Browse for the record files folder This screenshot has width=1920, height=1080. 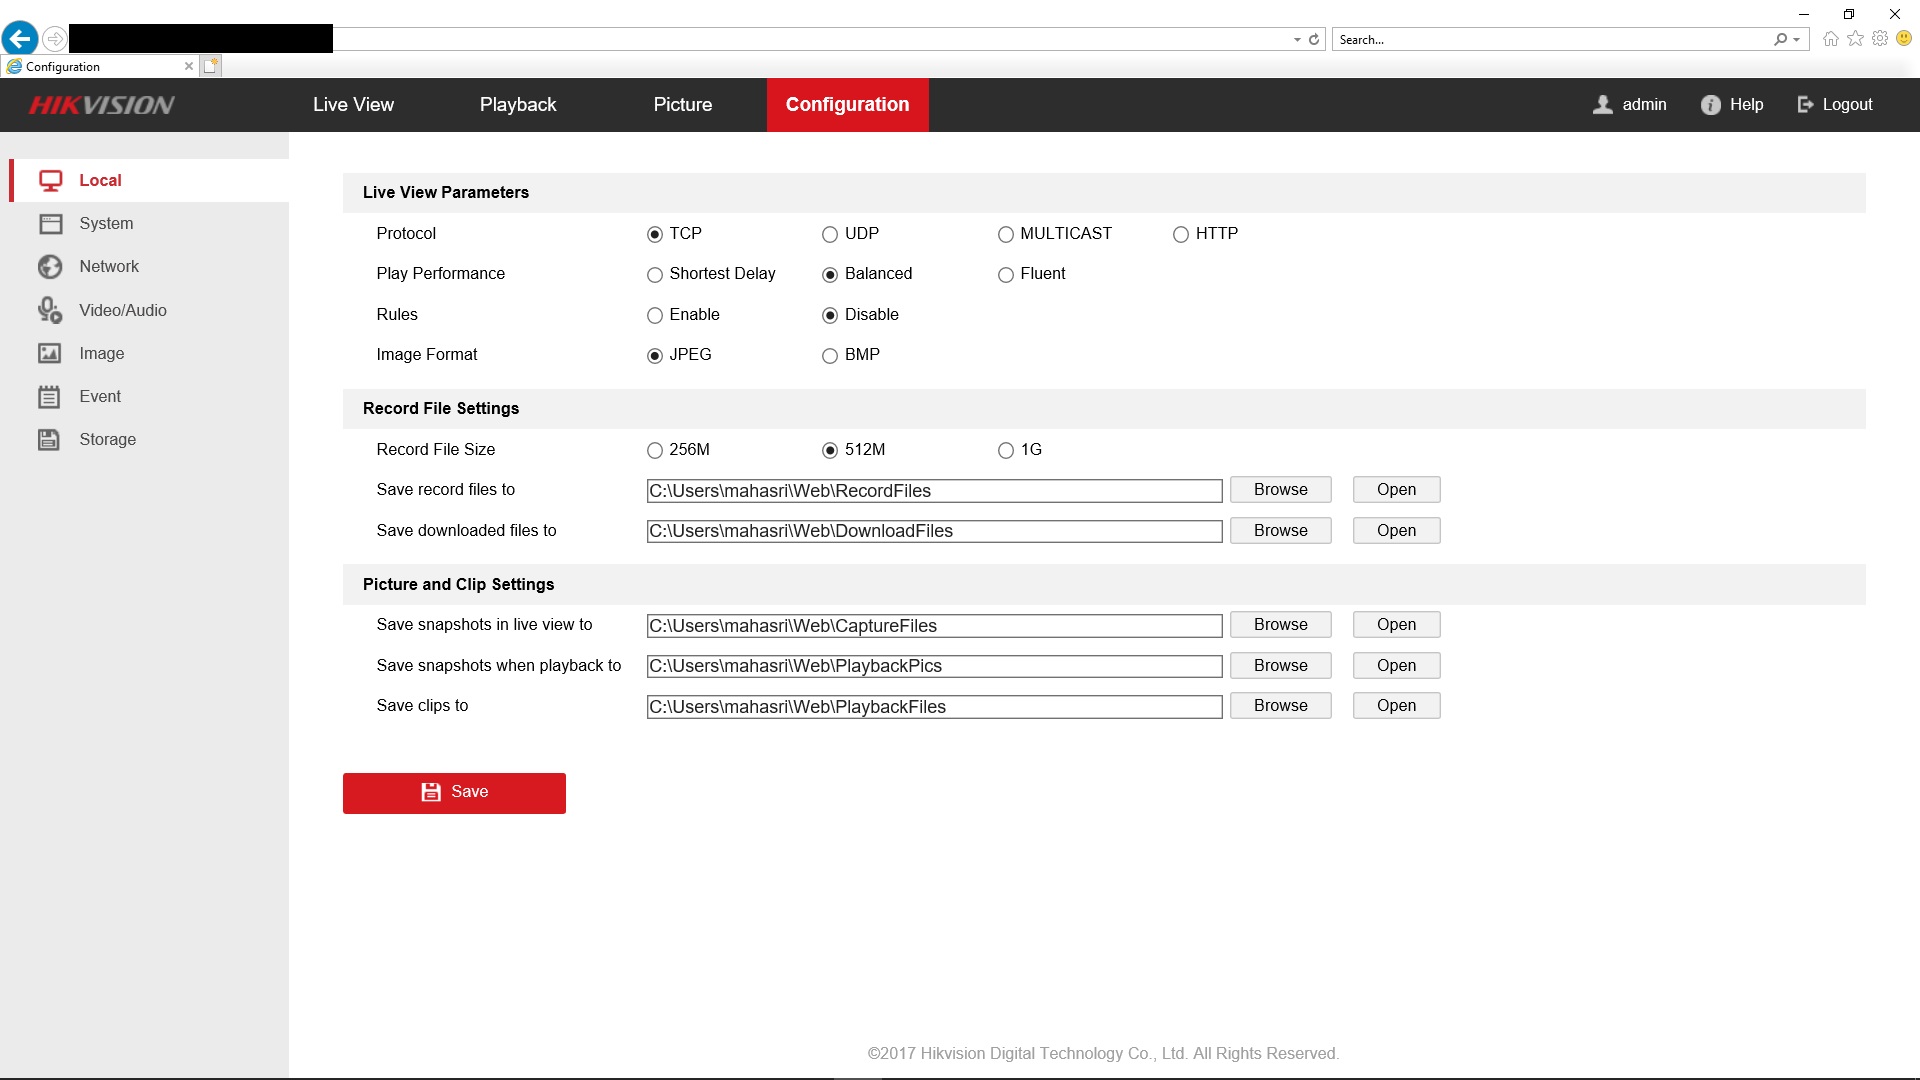click(x=1280, y=490)
